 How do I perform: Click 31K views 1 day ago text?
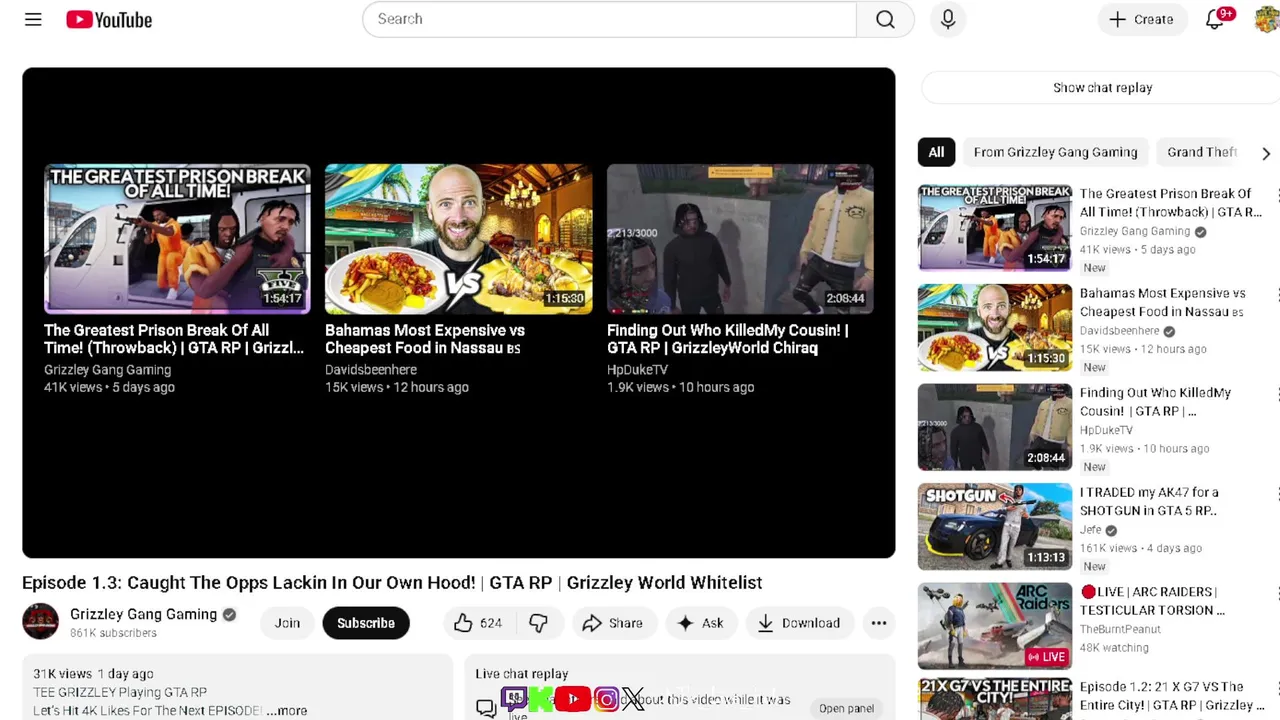coord(93,674)
